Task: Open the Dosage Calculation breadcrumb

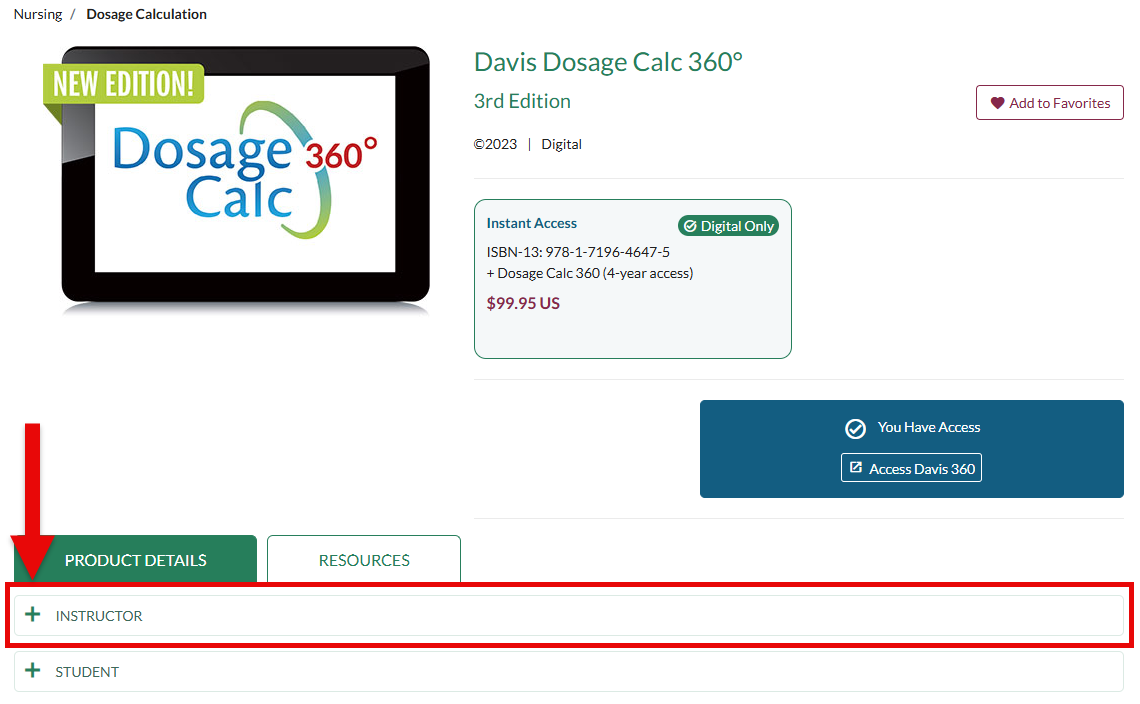Action: [146, 14]
